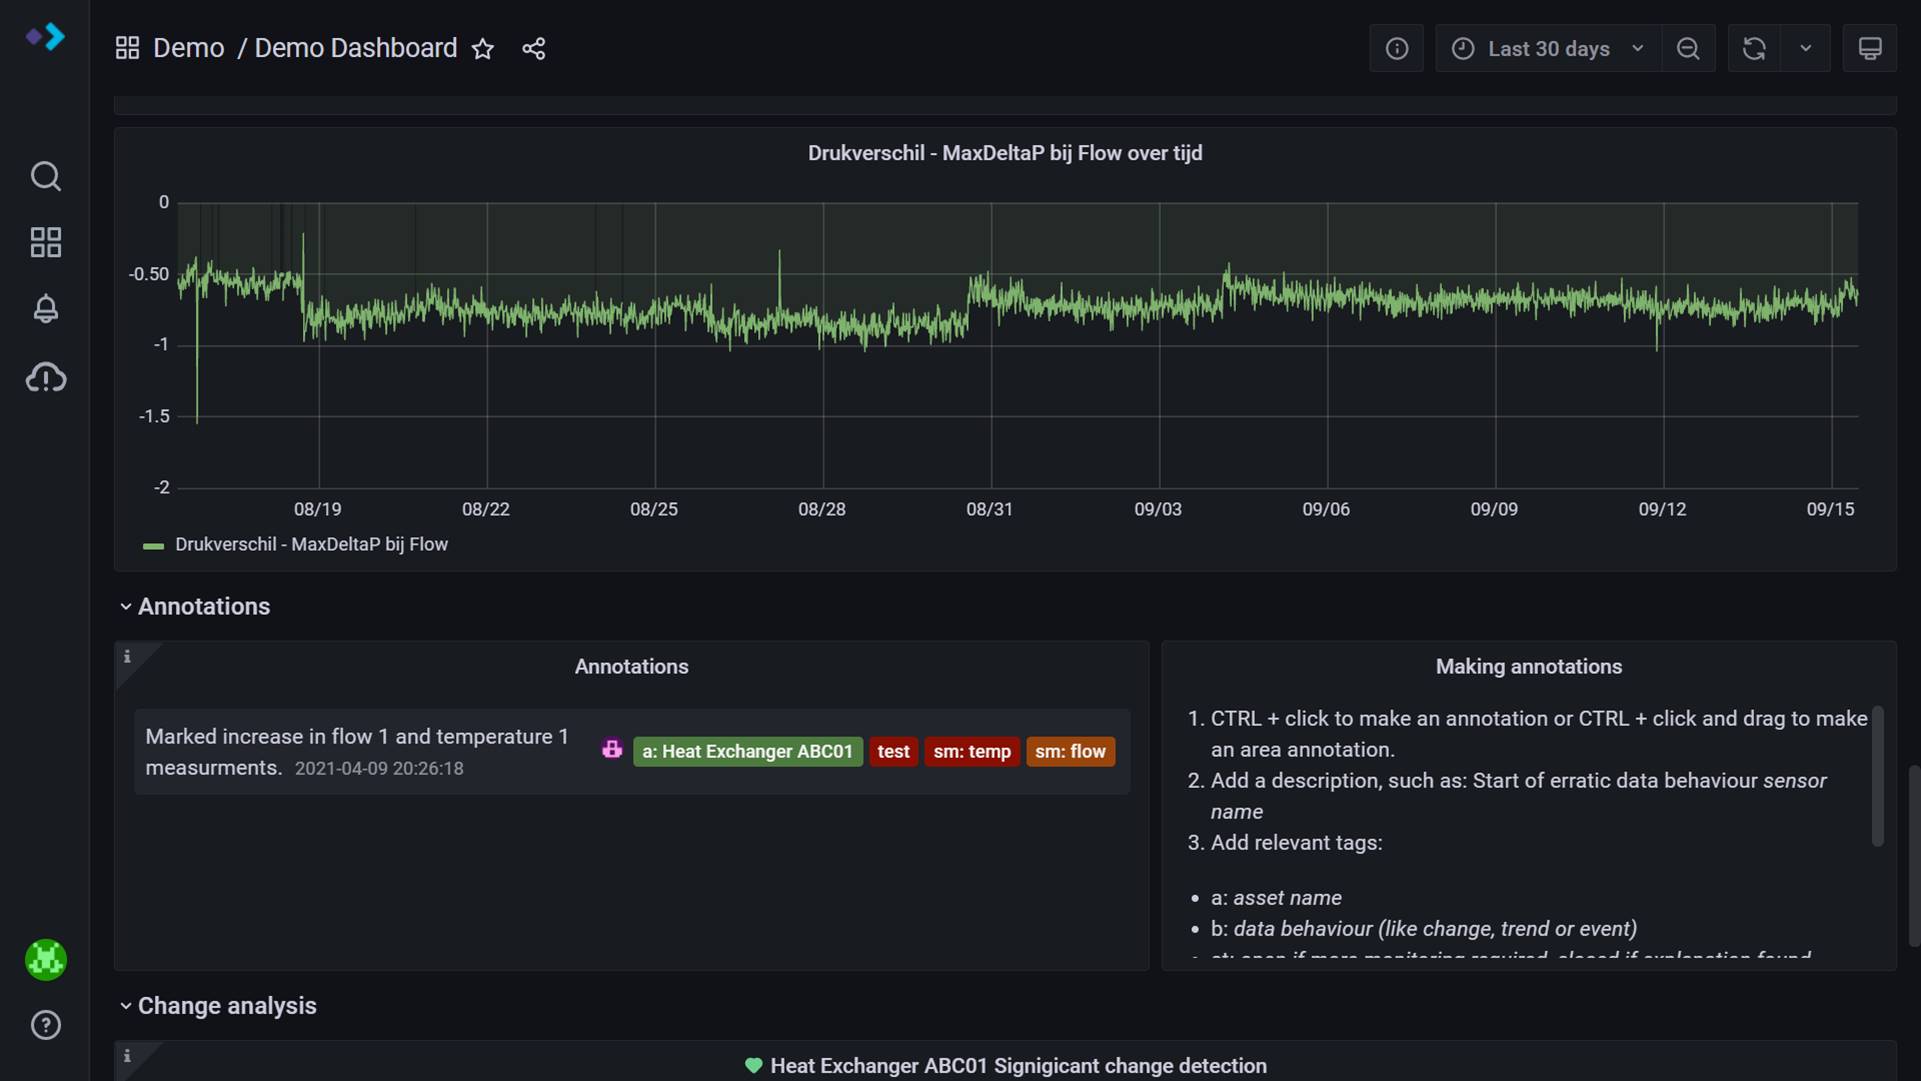Open the alerting bell icon

click(x=45, y=309)
